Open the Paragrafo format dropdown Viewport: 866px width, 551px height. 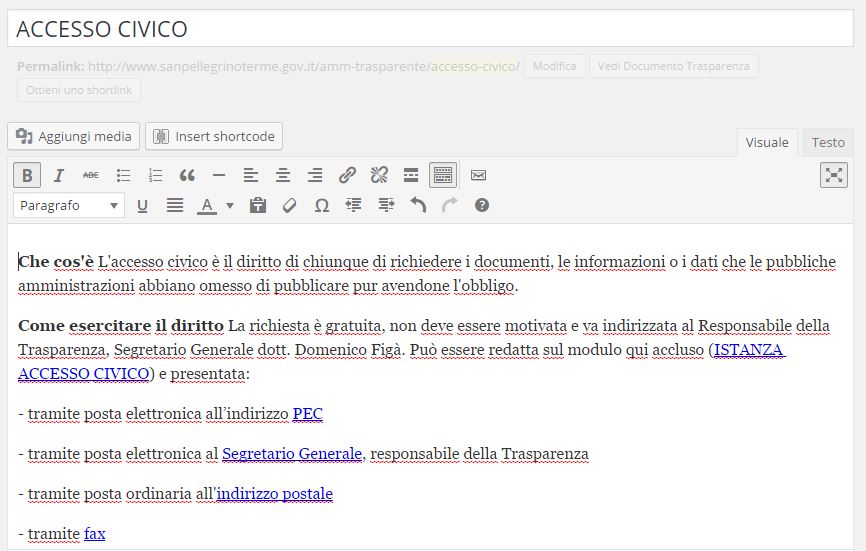point(69,205)
